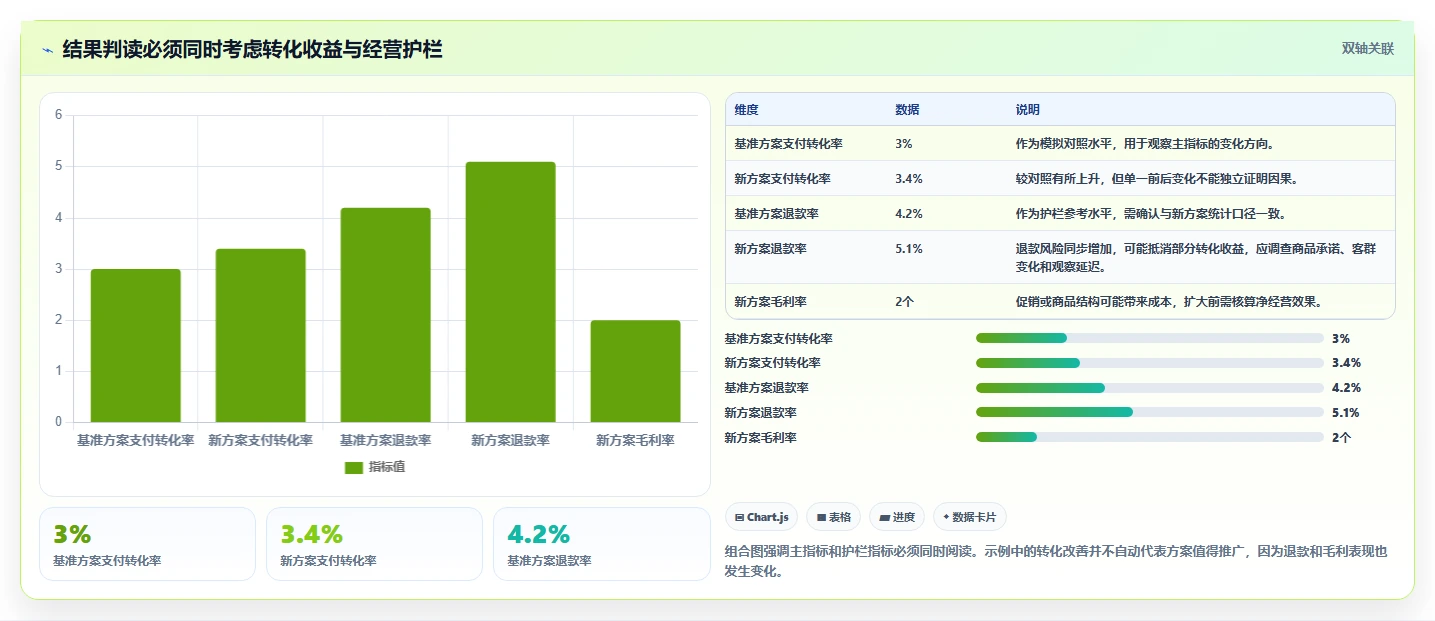Click the 维度 table column header
1435x621 pixels.
point(747,110)
